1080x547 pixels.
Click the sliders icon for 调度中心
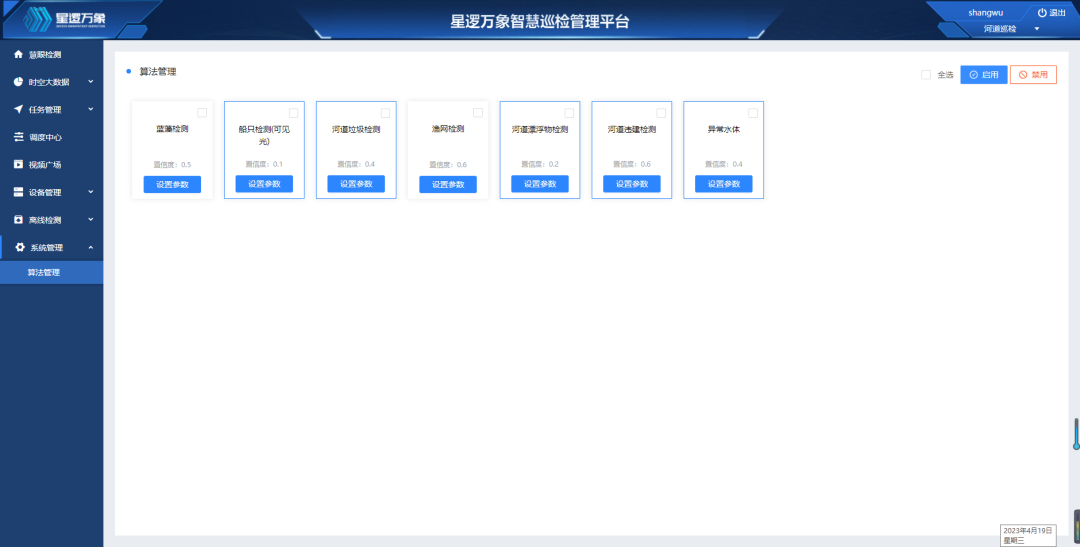tap(18, 137)
